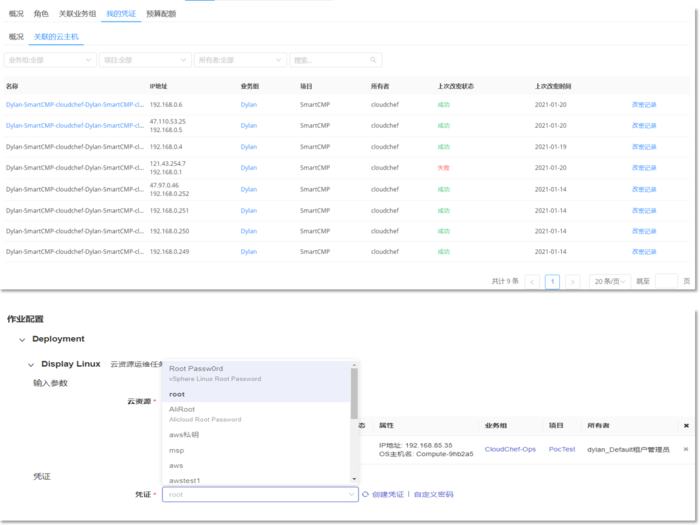
Task: Click the 上次改密状态 column header
Action: [x=455, y=86]
